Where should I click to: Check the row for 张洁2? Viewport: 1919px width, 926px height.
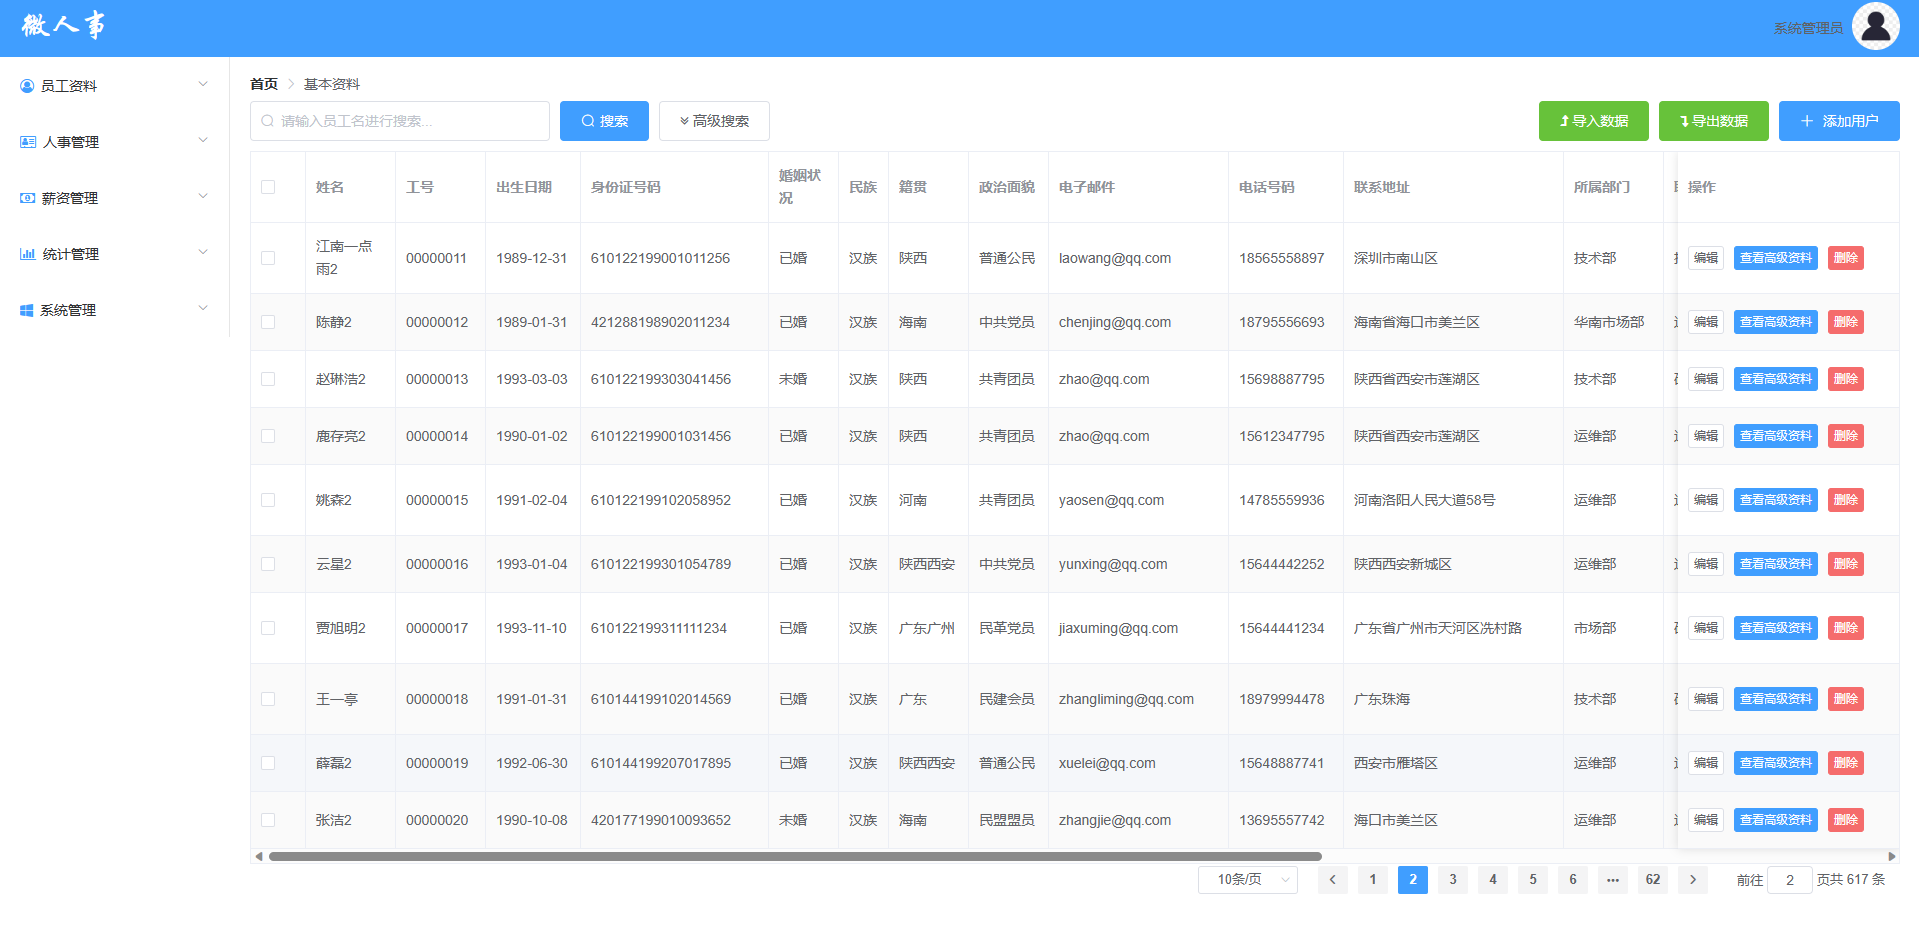pyautogui.click(x=268, y=820)
